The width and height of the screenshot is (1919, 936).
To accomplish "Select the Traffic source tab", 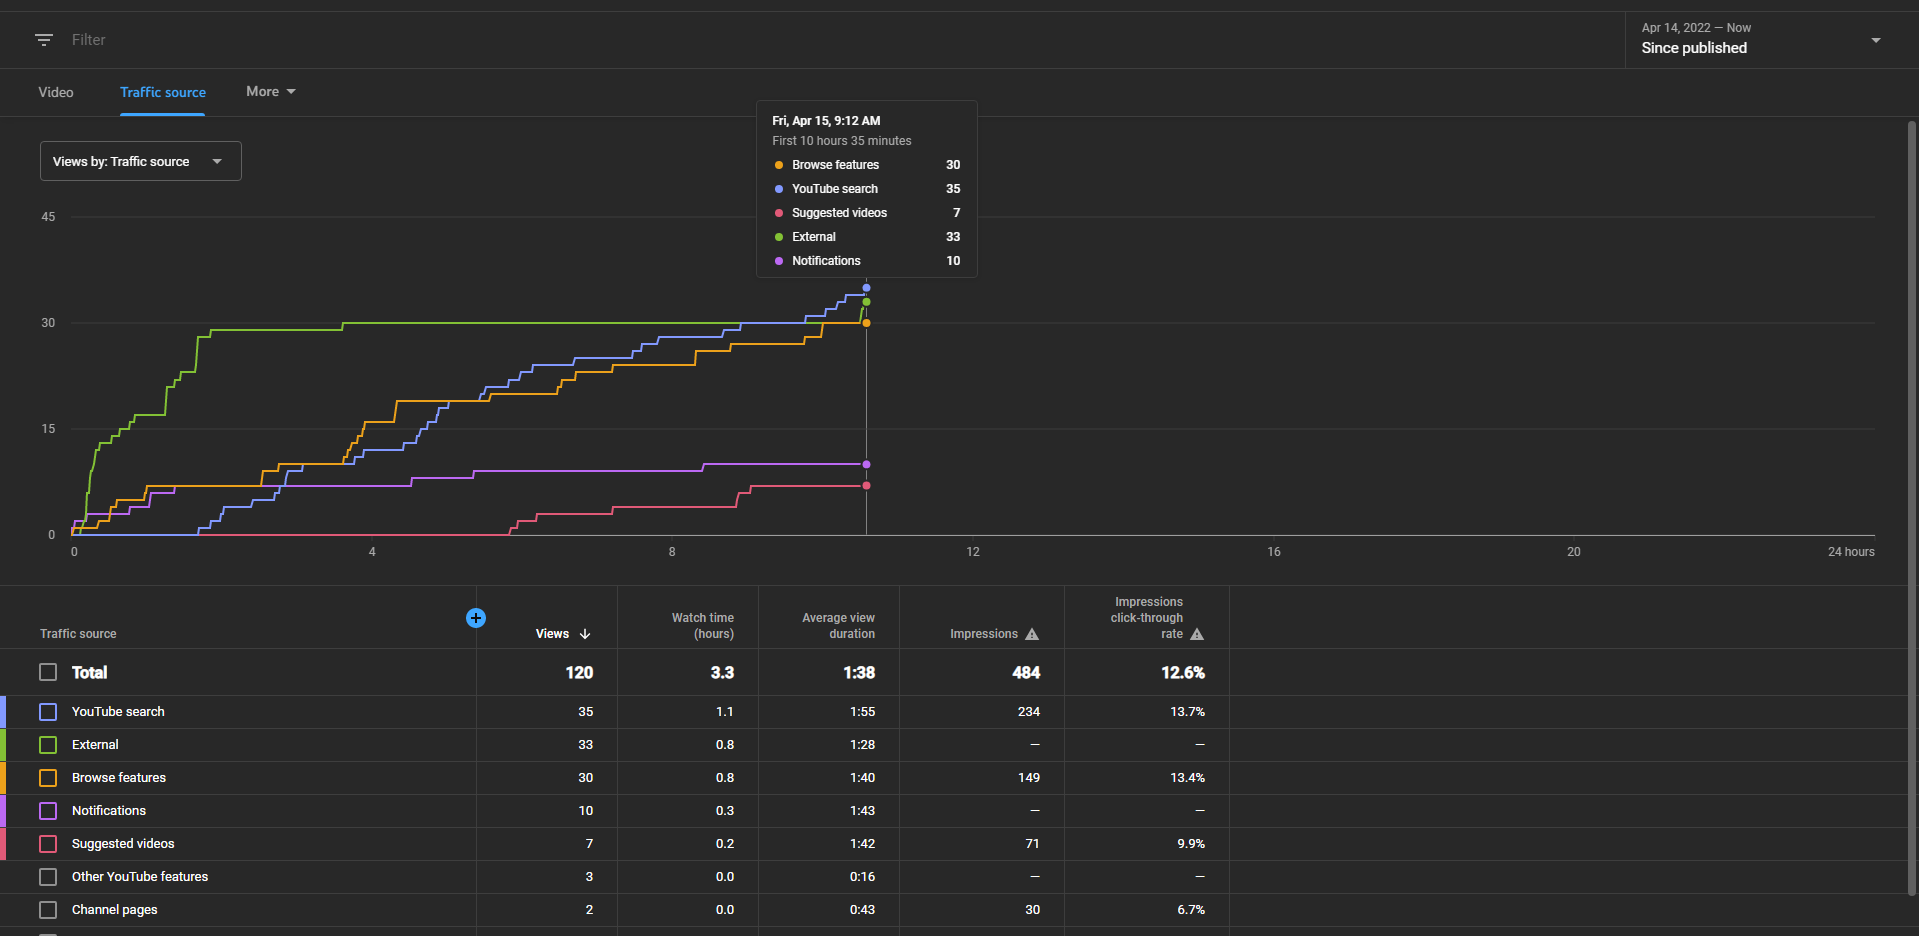I will click(x=163, y=92).
